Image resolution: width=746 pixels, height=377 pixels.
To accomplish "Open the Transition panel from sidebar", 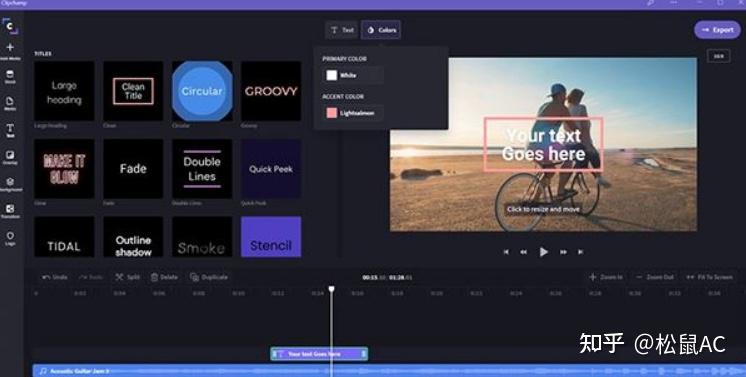I will tap(10, 211).
